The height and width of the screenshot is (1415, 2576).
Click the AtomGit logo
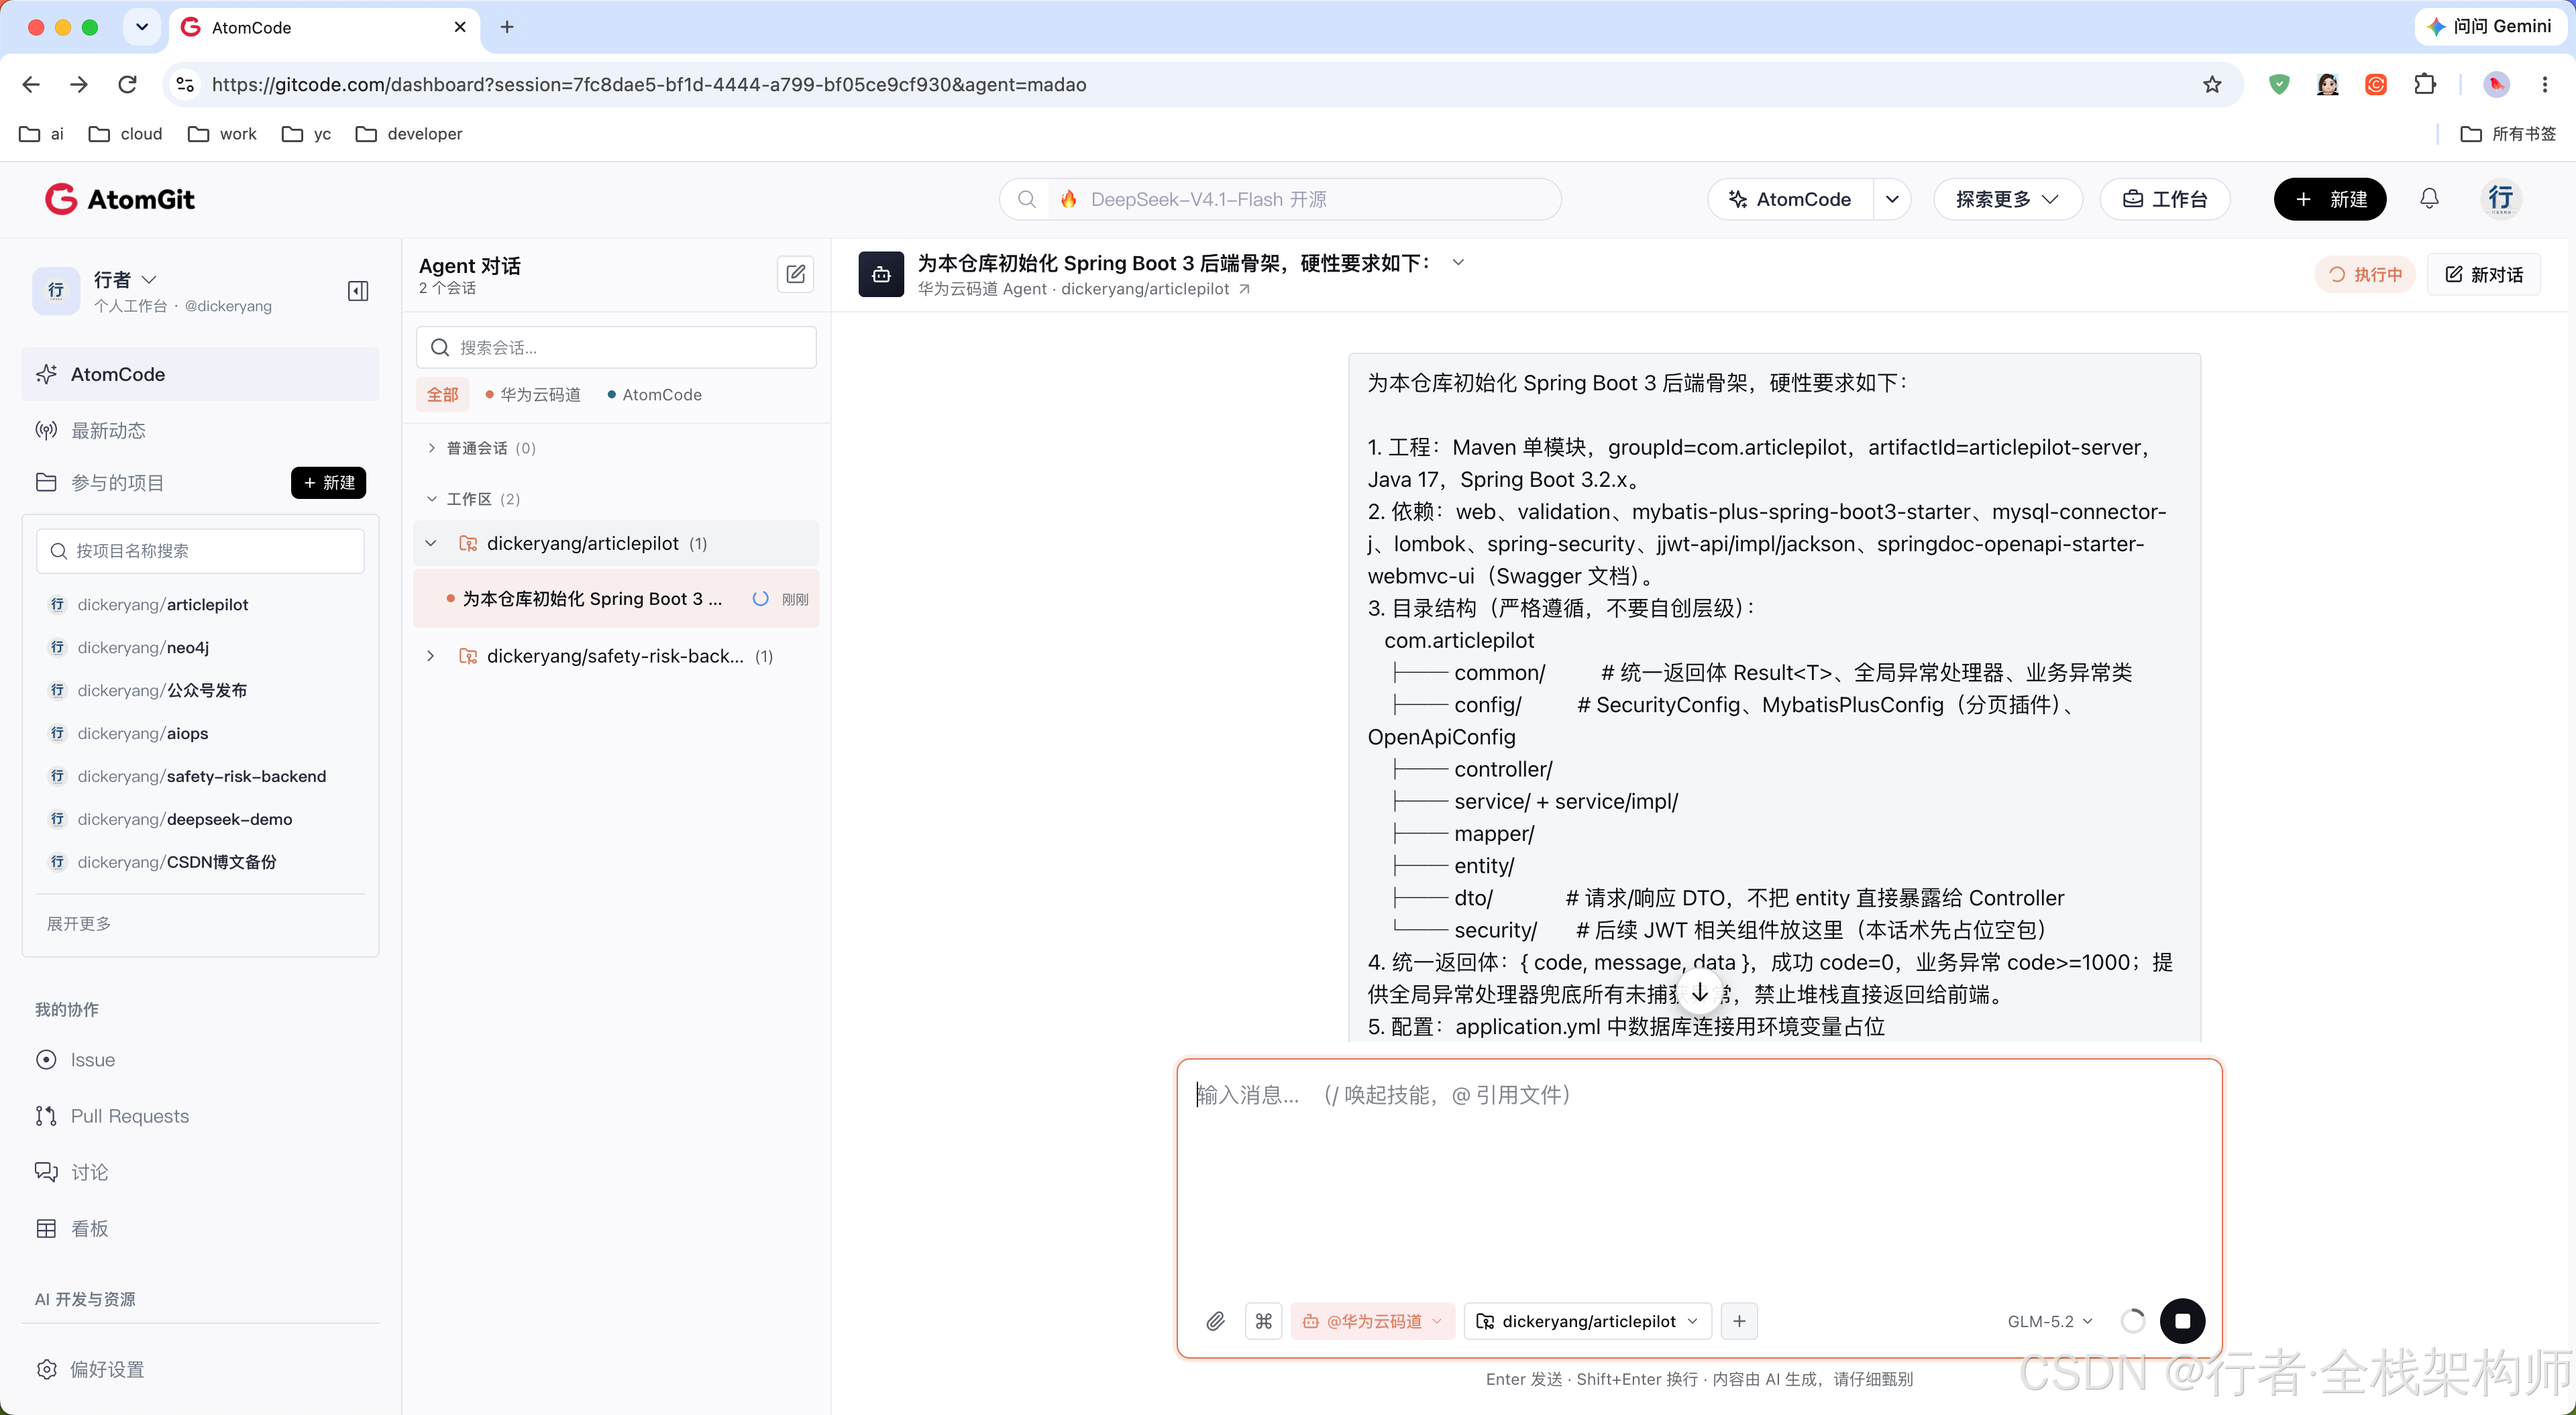pyautogui.click(x=120, y=199)
